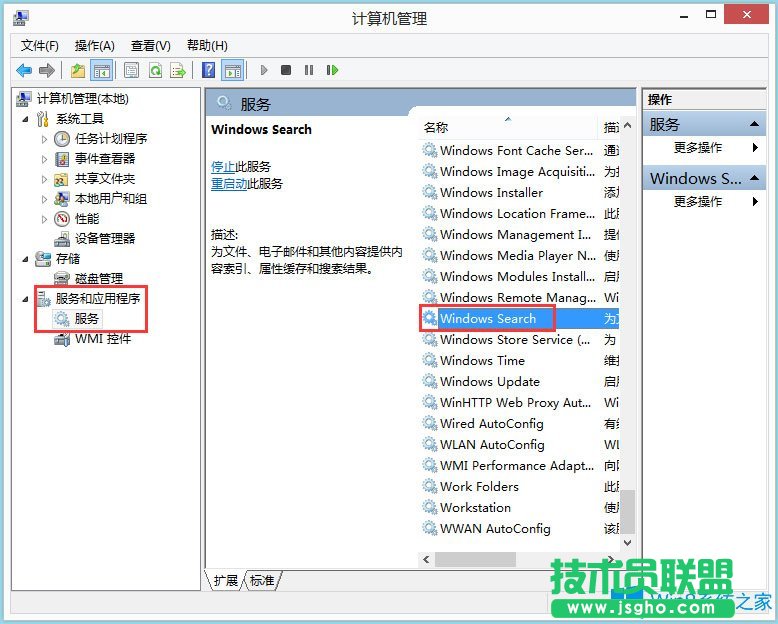778x624 pixels.
Task: Open the 文件(F) menu
Action: tap(40, 46)
